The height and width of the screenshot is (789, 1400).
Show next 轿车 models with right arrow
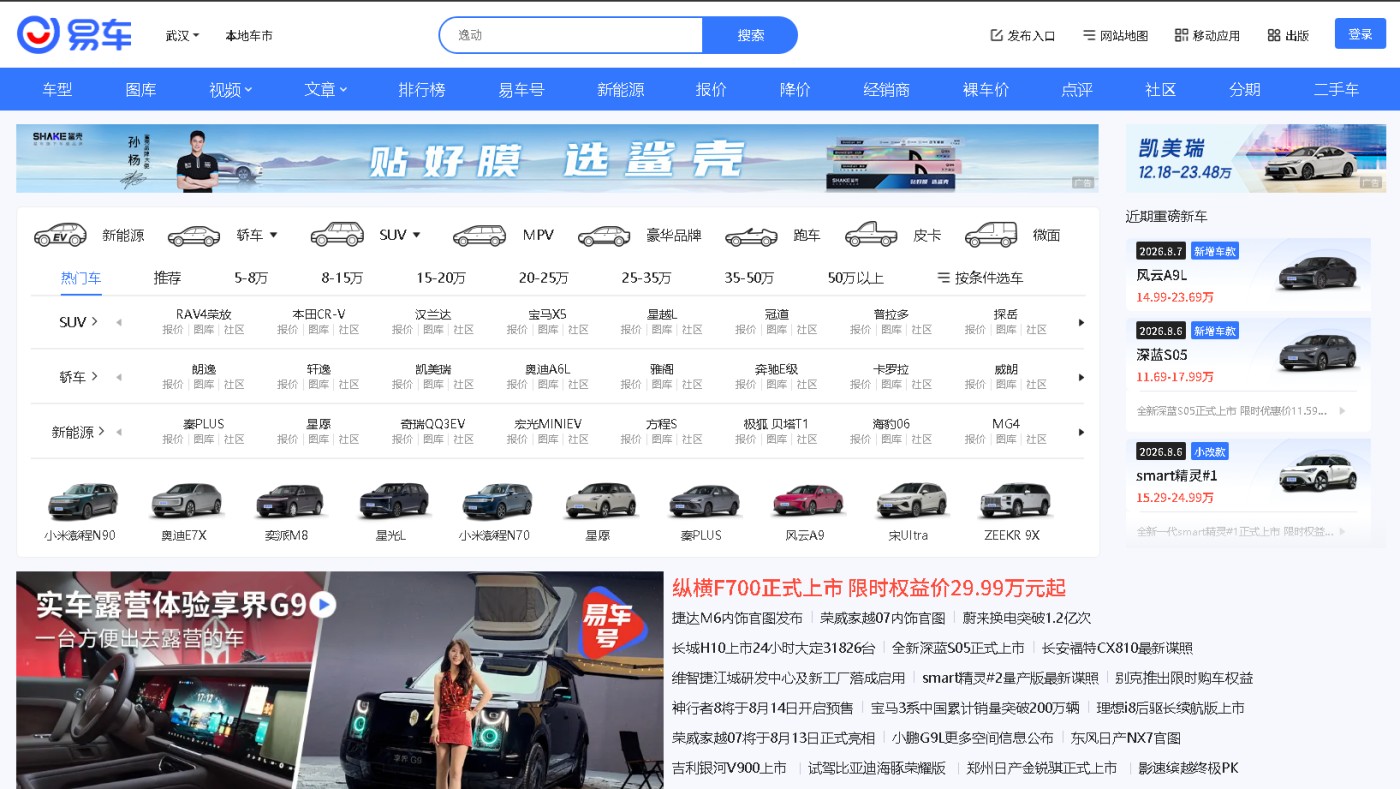(x=1081, y=378)
